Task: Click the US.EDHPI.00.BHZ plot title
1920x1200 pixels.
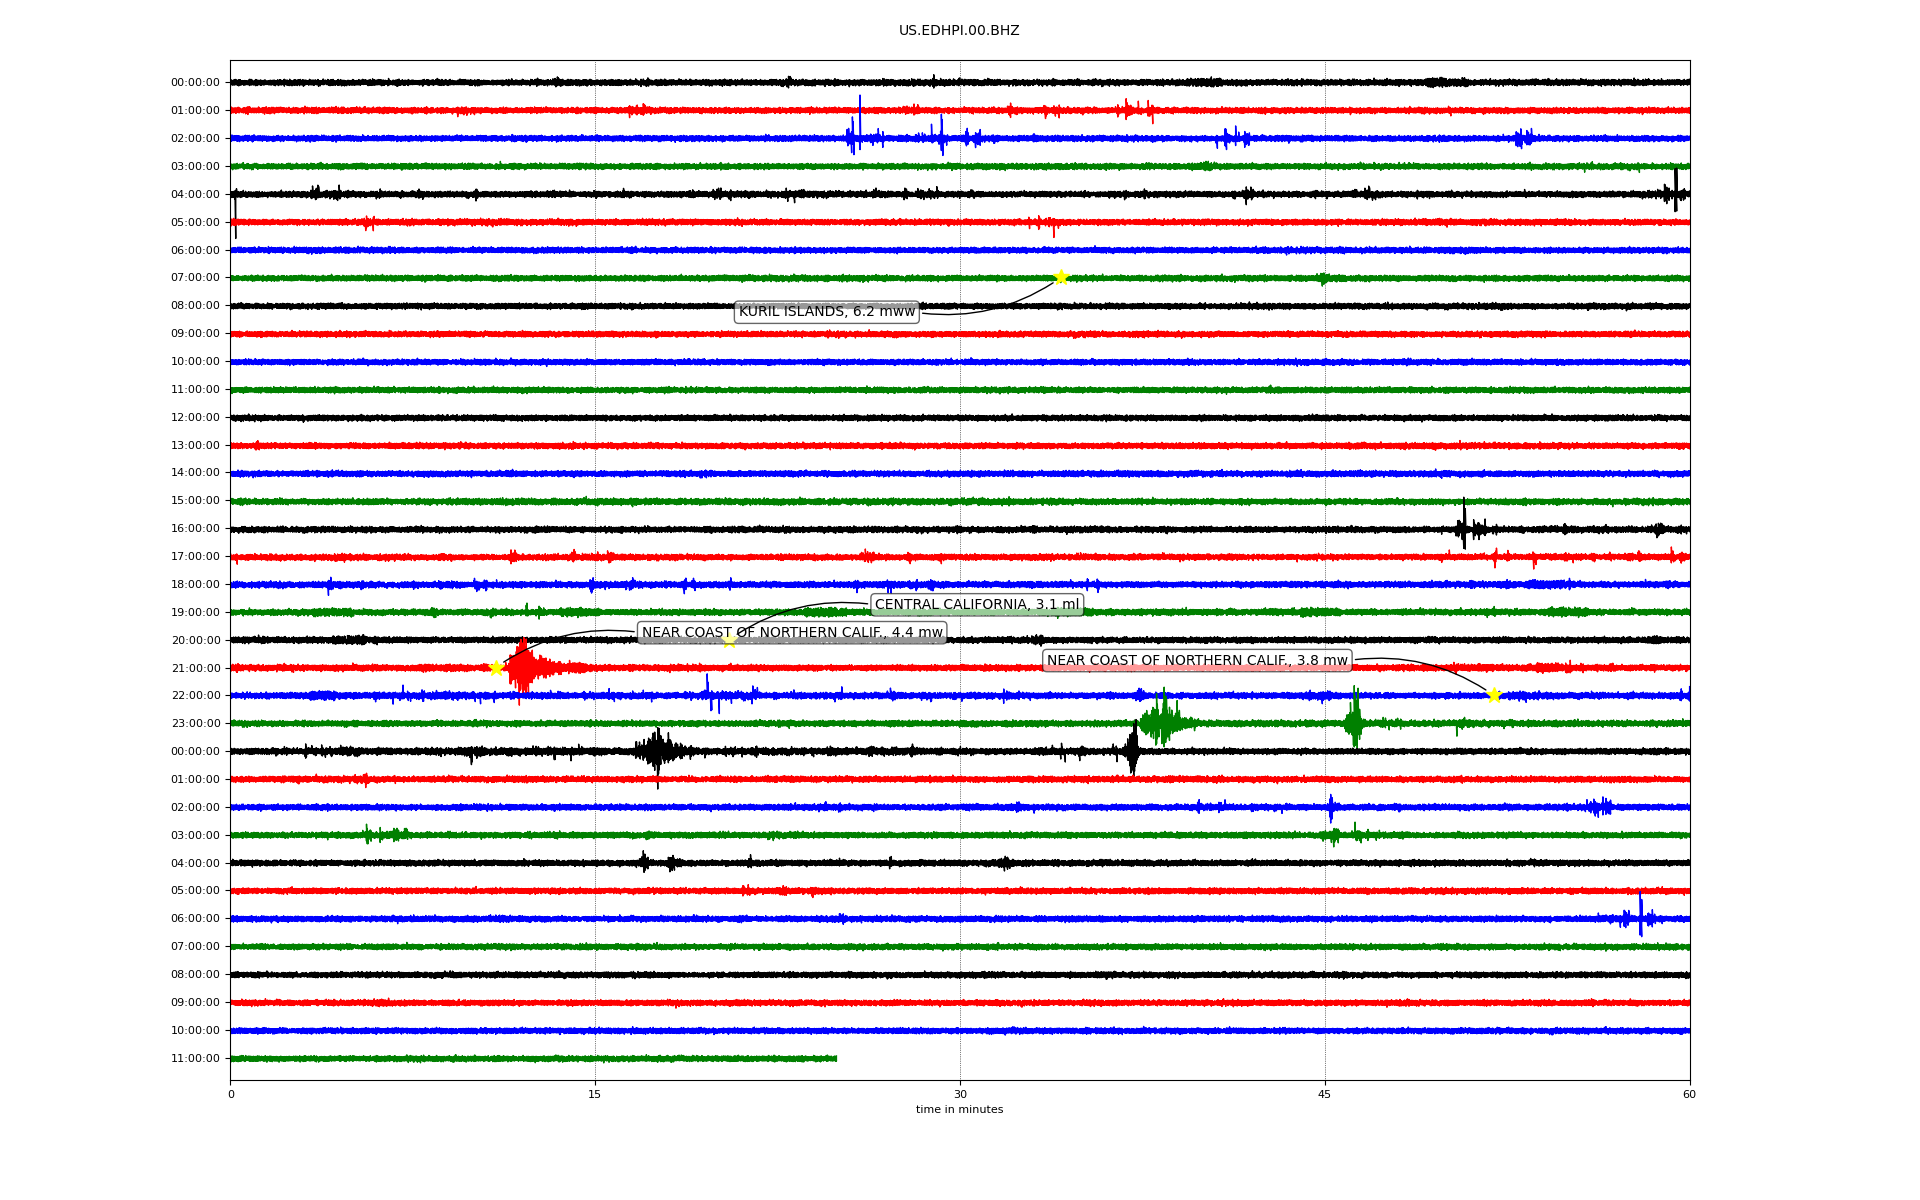Action: [959, 31]
